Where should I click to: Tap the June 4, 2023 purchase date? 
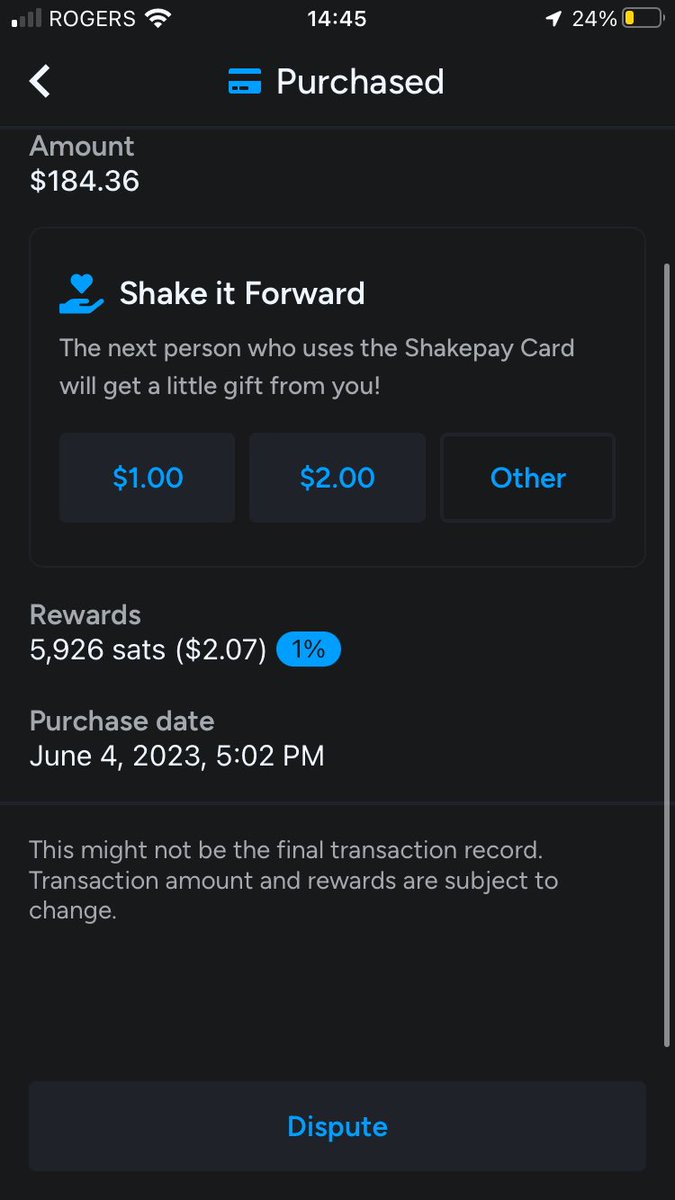(x=177, y=755)
